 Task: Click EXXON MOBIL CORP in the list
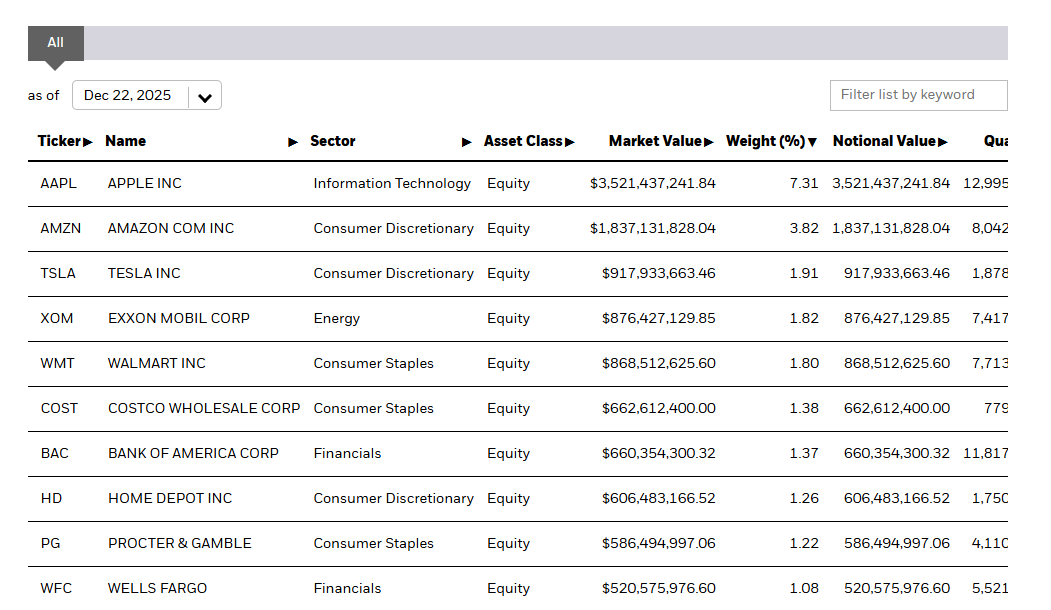(179, 318)
